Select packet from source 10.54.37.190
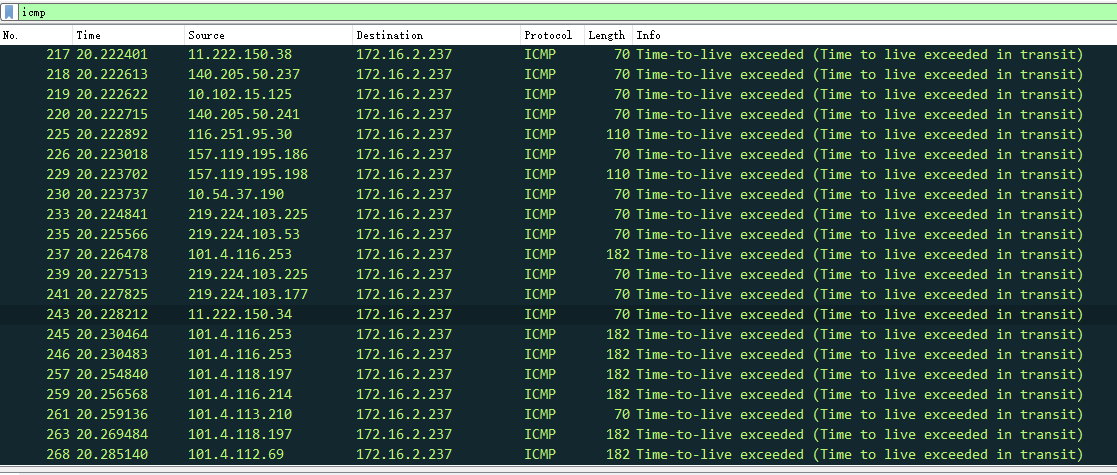This screenshot has height=475, width=1117. click(558, 194)
